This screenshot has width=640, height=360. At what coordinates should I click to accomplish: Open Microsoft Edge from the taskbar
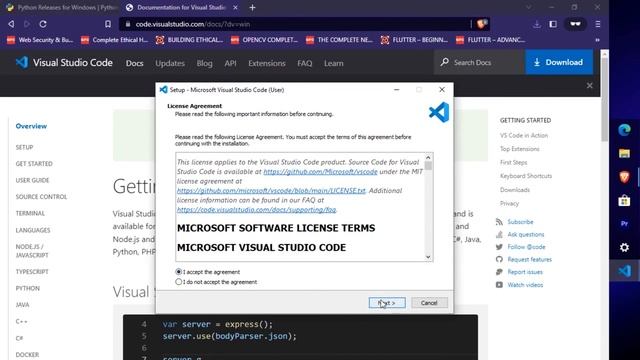tap(624, 130)
